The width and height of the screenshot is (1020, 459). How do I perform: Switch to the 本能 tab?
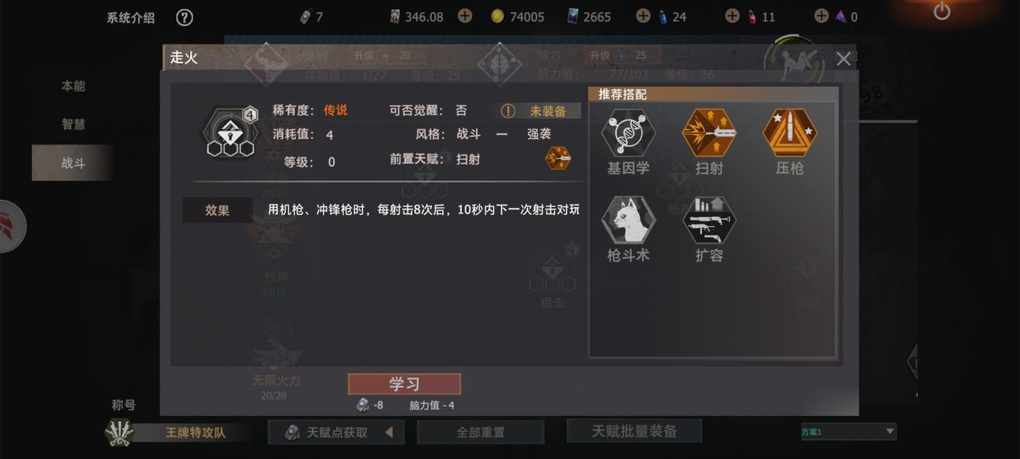point(73,86)
